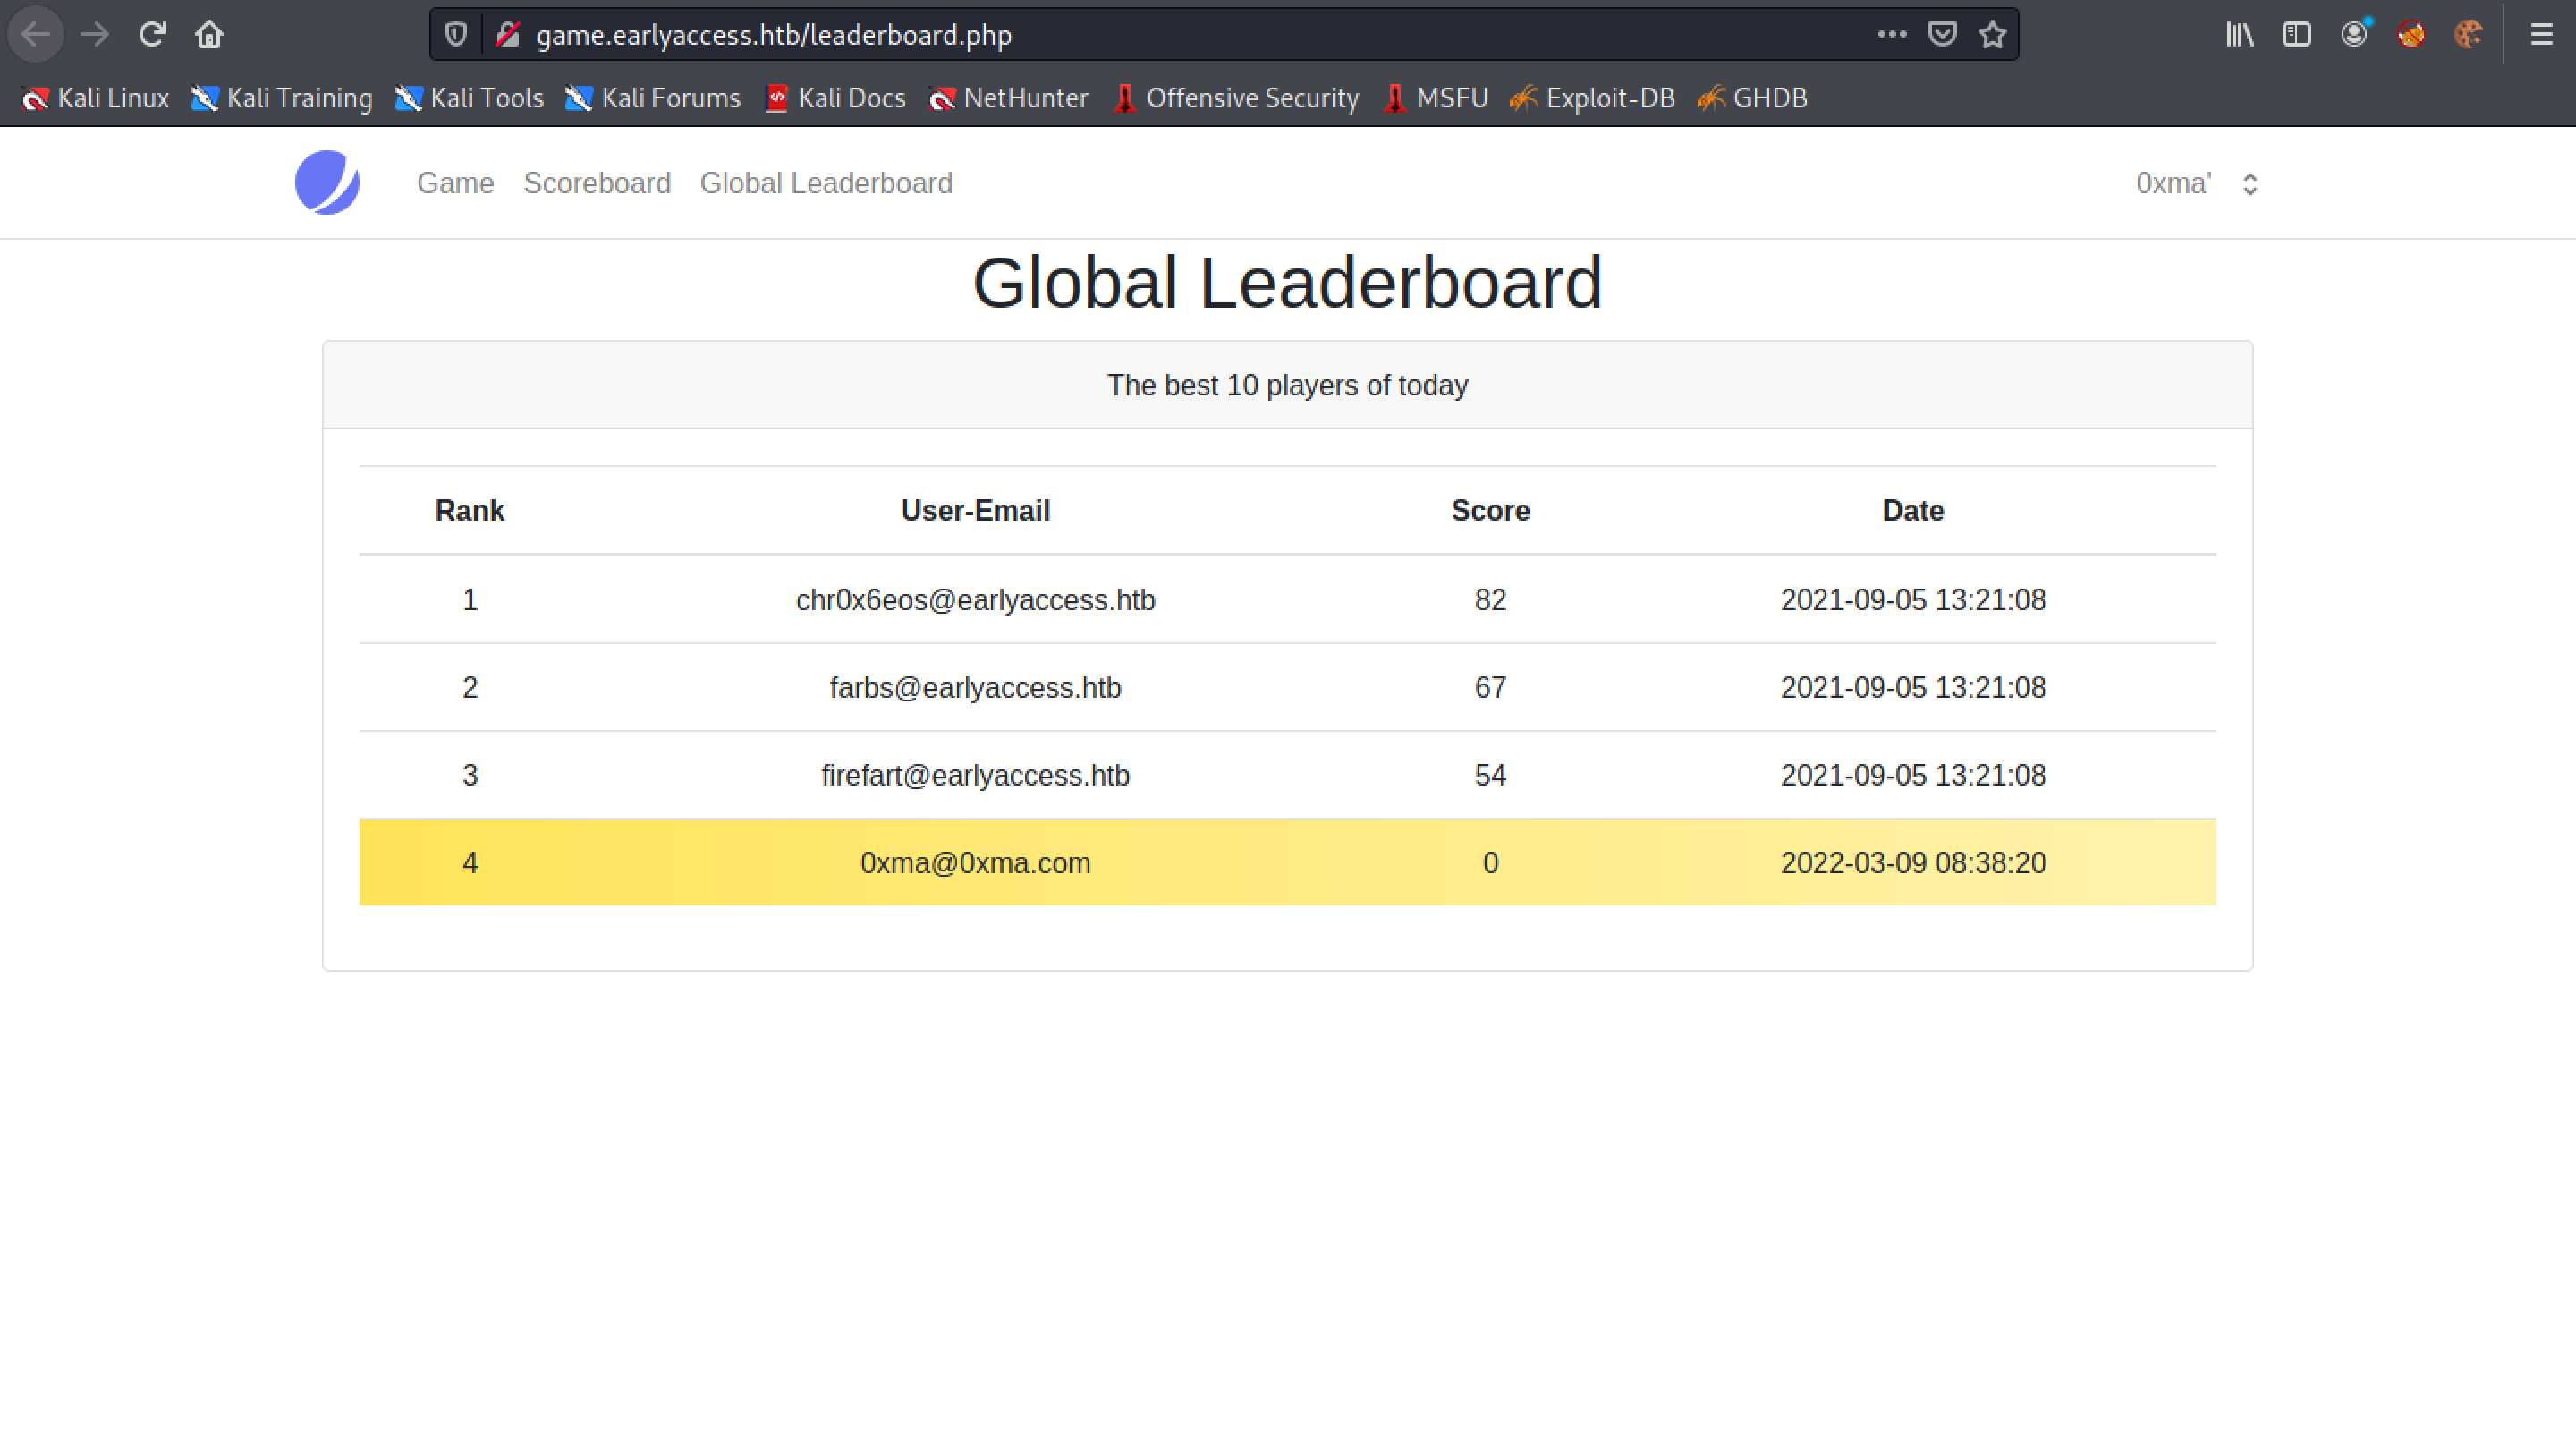This screenshot has height=1444, width=2576.
Task: Click the Score column header
Action: [x=1490, y=511]
